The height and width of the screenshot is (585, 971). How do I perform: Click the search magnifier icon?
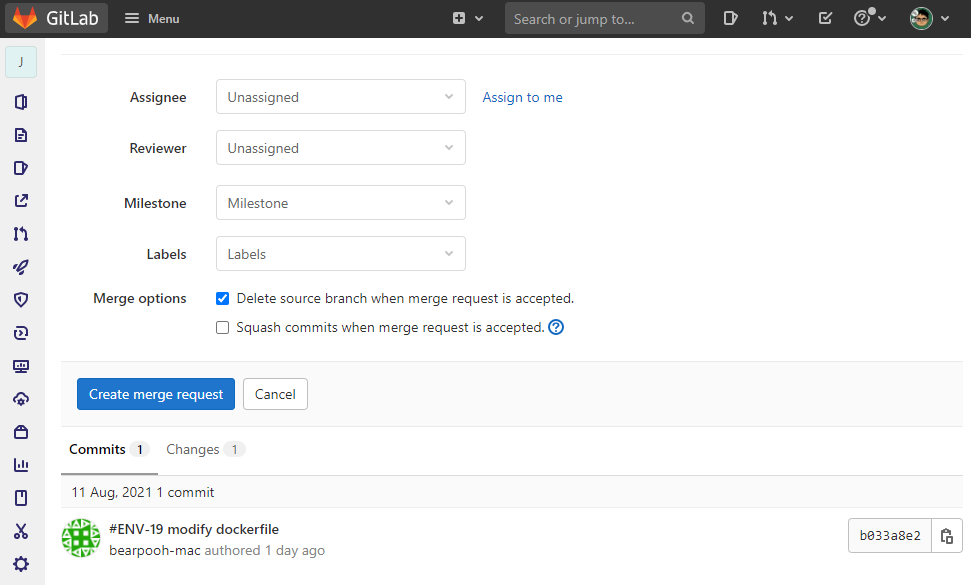tap(688, 19)
